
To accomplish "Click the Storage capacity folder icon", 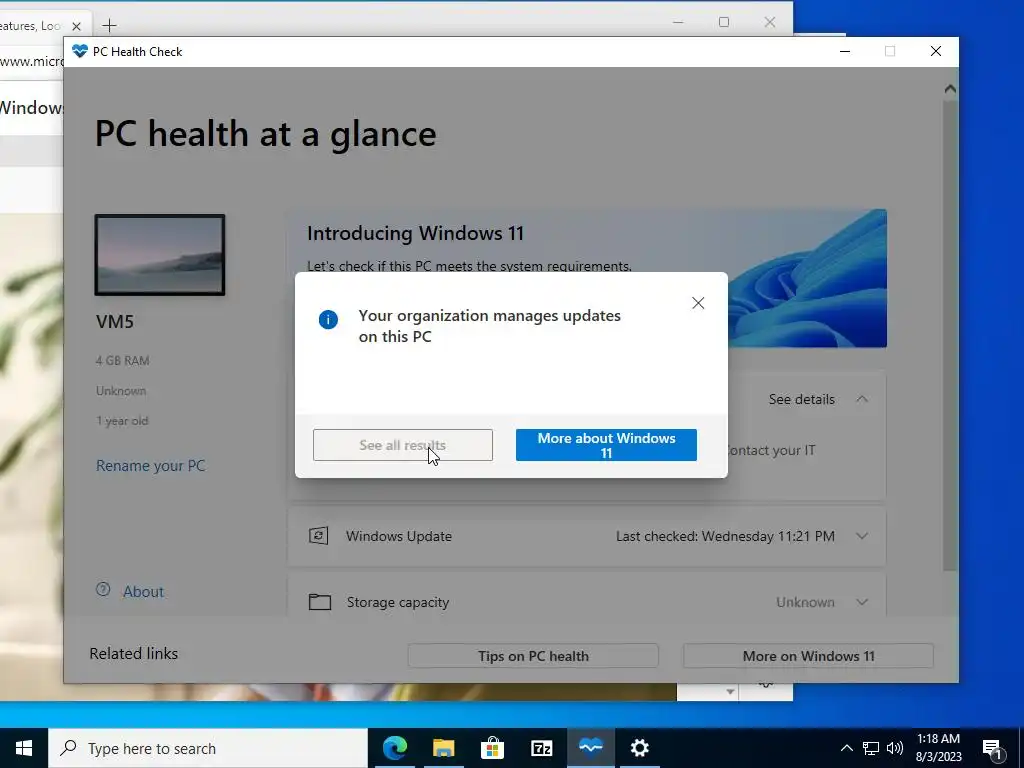I will [320, 601].
